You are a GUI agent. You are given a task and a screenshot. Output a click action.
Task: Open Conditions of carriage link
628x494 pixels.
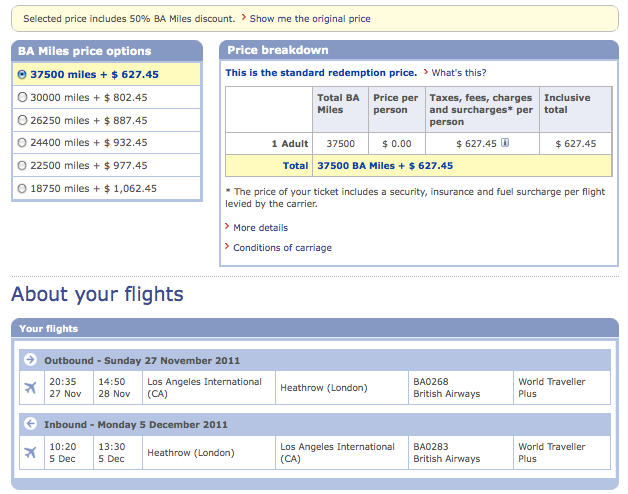(x=282, y=248)
